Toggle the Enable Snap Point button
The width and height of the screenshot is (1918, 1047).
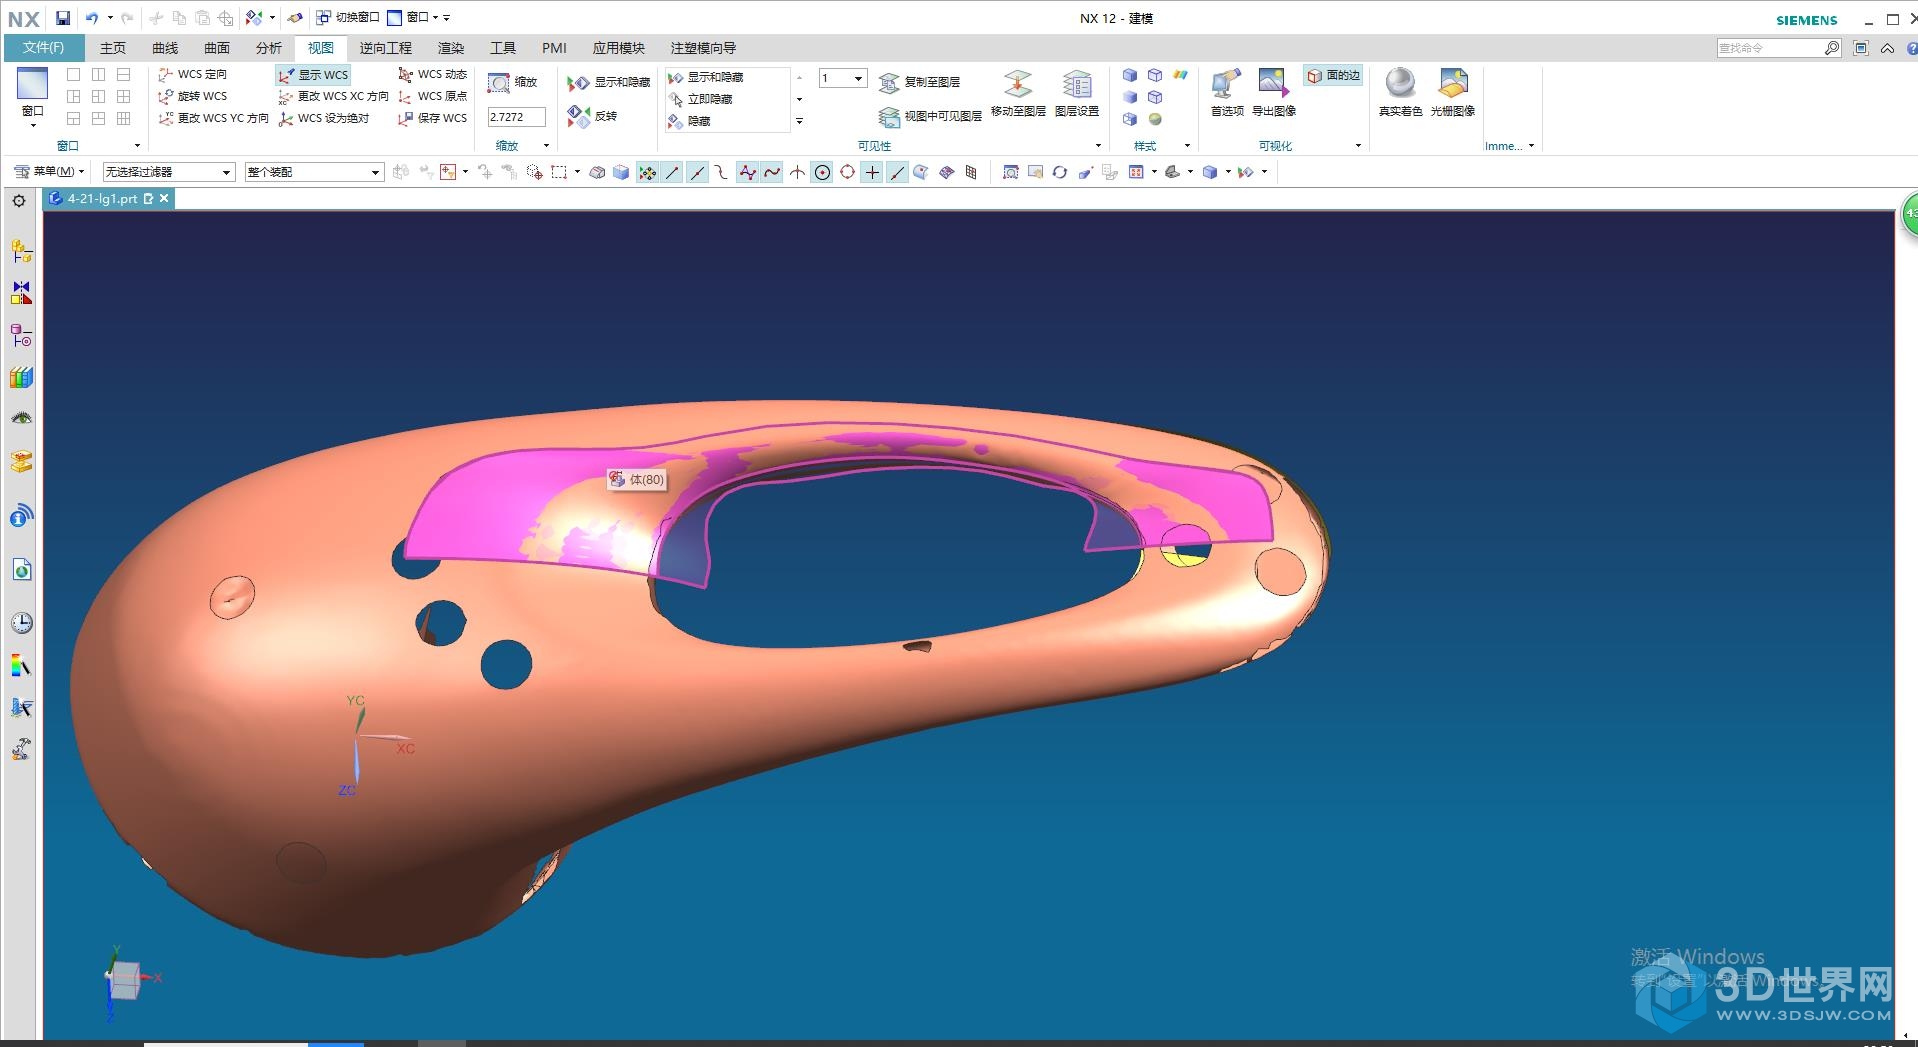click(648, 172)
